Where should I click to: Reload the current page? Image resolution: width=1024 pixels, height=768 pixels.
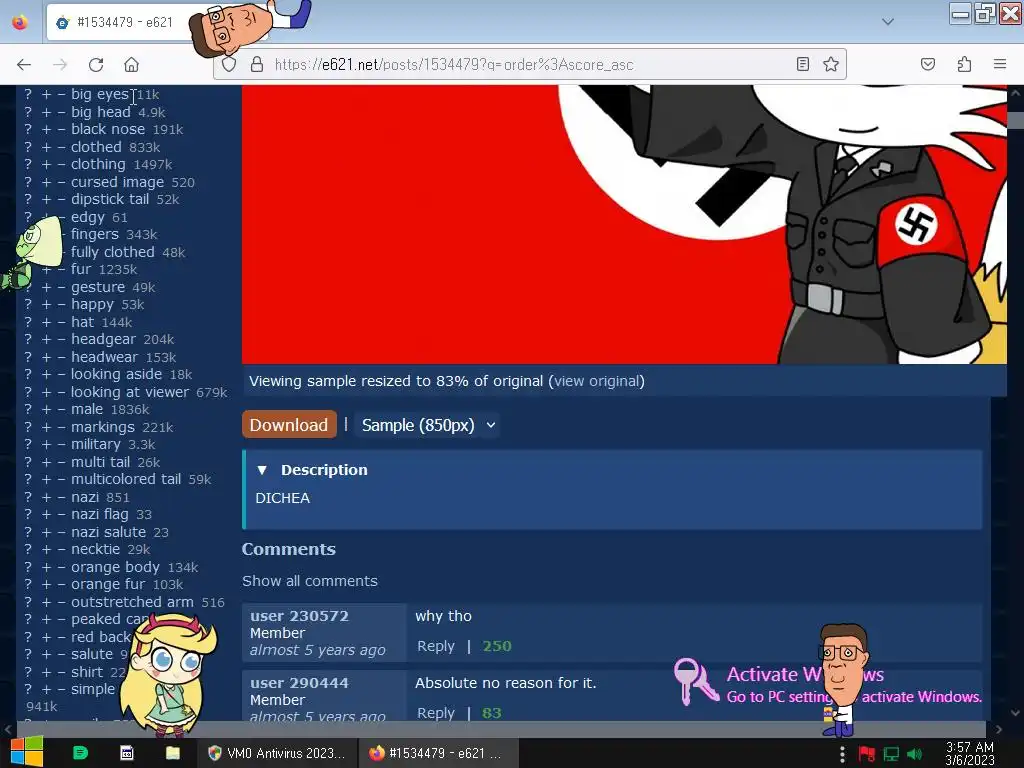pyautogui.click(x=96, y=65)
